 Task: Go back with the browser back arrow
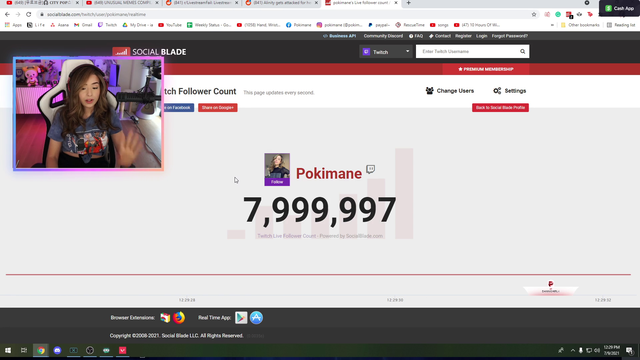coord(7,14)
